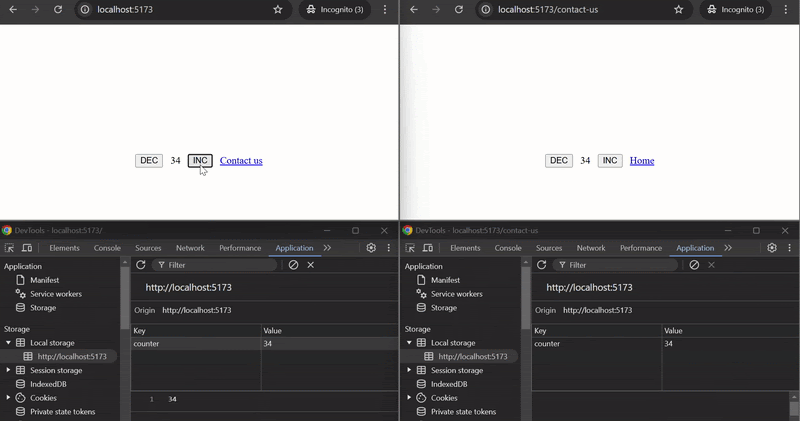Toggle device toolbar in left DevTools
Screen dimensions: 800x421
coord(27,248)
